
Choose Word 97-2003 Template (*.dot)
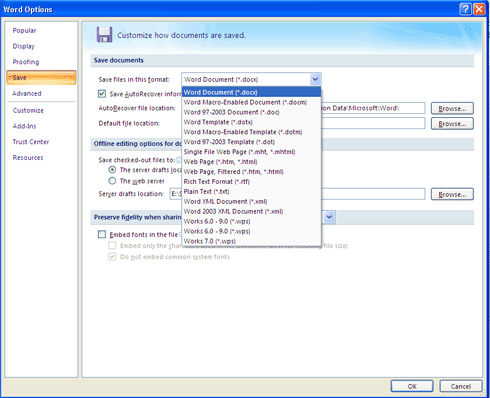click(x=252, y=142)
